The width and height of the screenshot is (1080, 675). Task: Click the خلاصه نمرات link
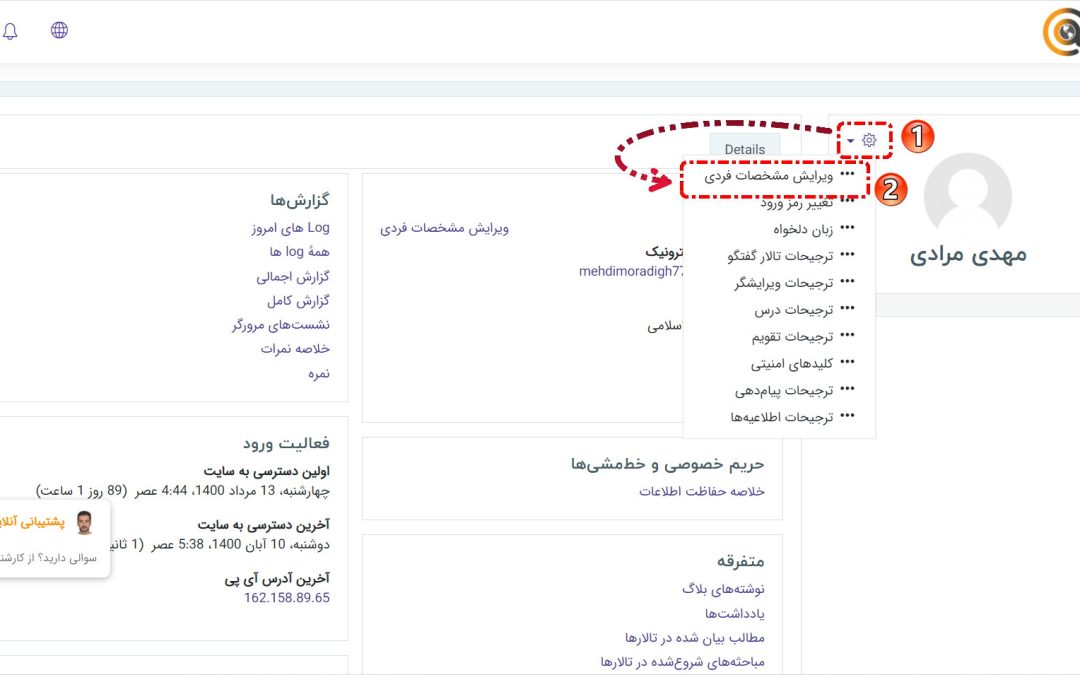pyautogui.click(x=295, y=349)
